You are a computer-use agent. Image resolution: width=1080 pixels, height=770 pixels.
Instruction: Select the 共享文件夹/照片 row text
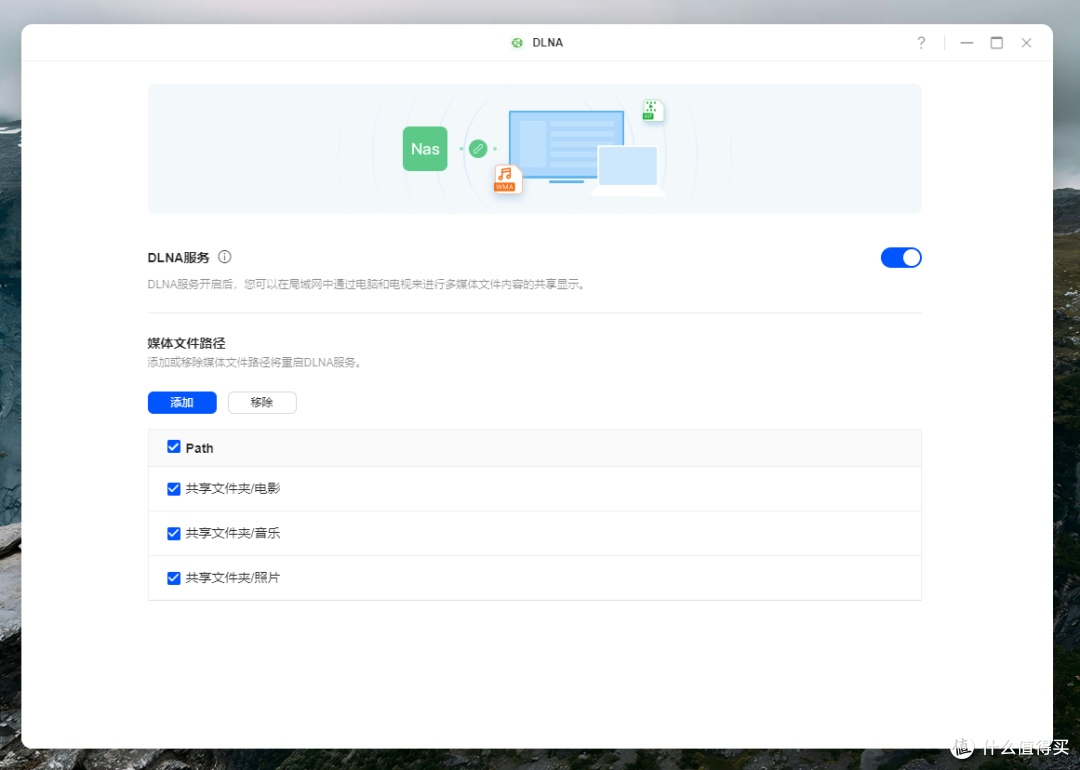pos(233,579)
